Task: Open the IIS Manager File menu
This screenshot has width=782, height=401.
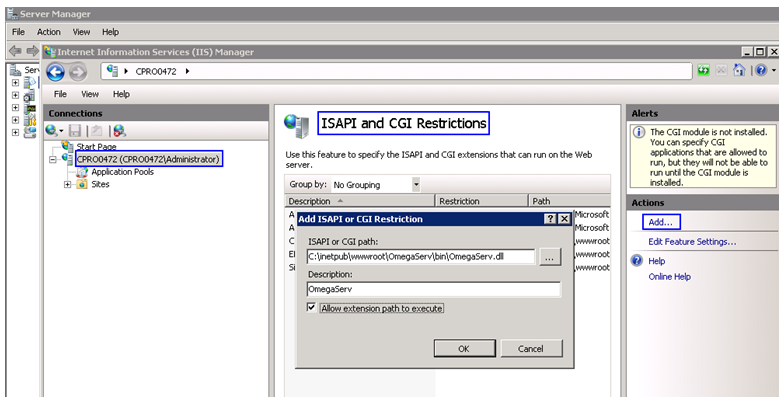Action: [x=60, y=94]
